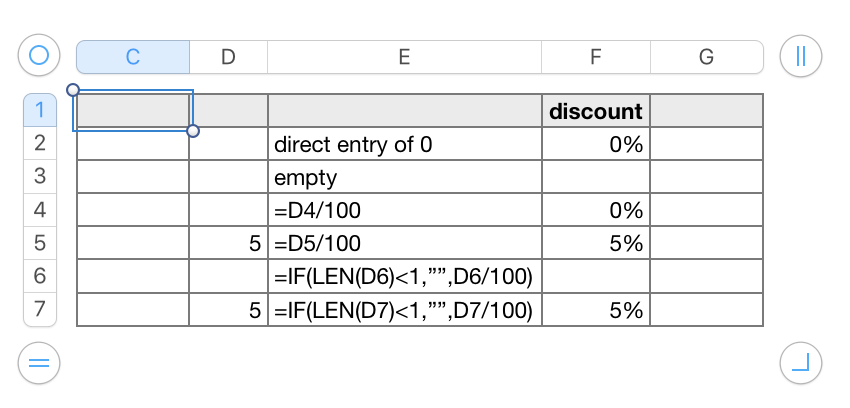The width and height of the screenshot is (850, 408).
Task: Select the cell showing =D5/100
Action: click(x=404, y=243)
